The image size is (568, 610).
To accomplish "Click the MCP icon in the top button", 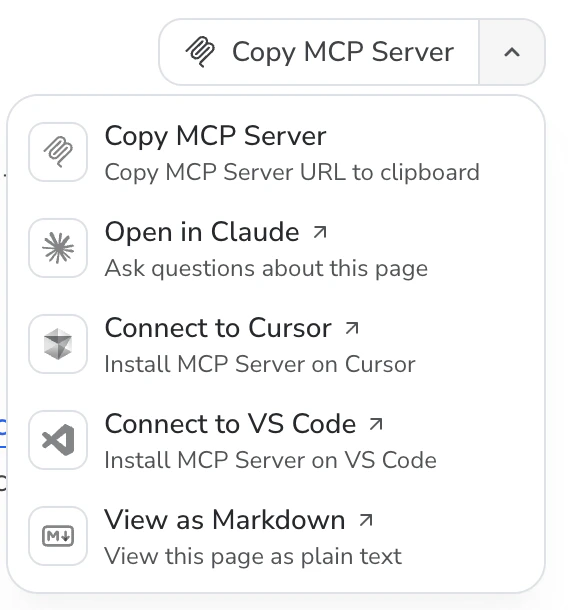I will (200, 52).
